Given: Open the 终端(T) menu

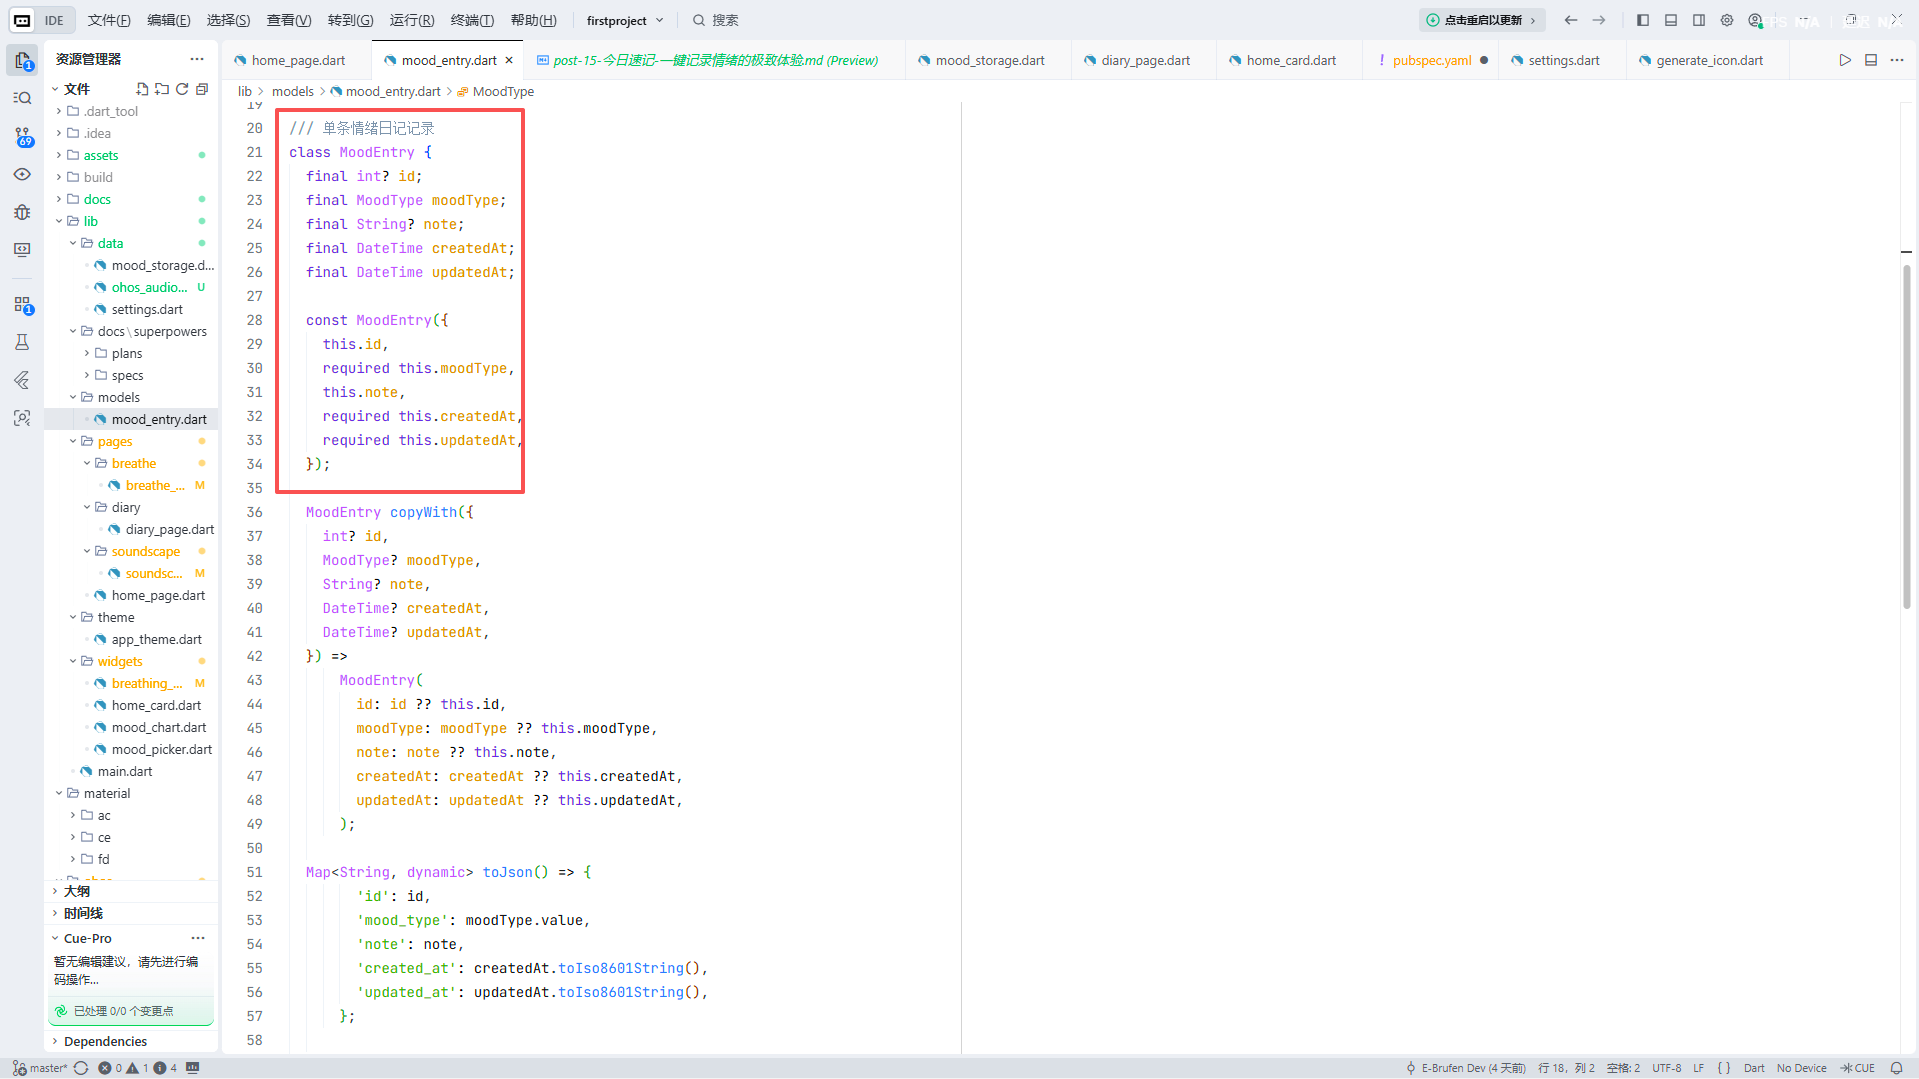Looking at the screenshot, I should point(472,20).
